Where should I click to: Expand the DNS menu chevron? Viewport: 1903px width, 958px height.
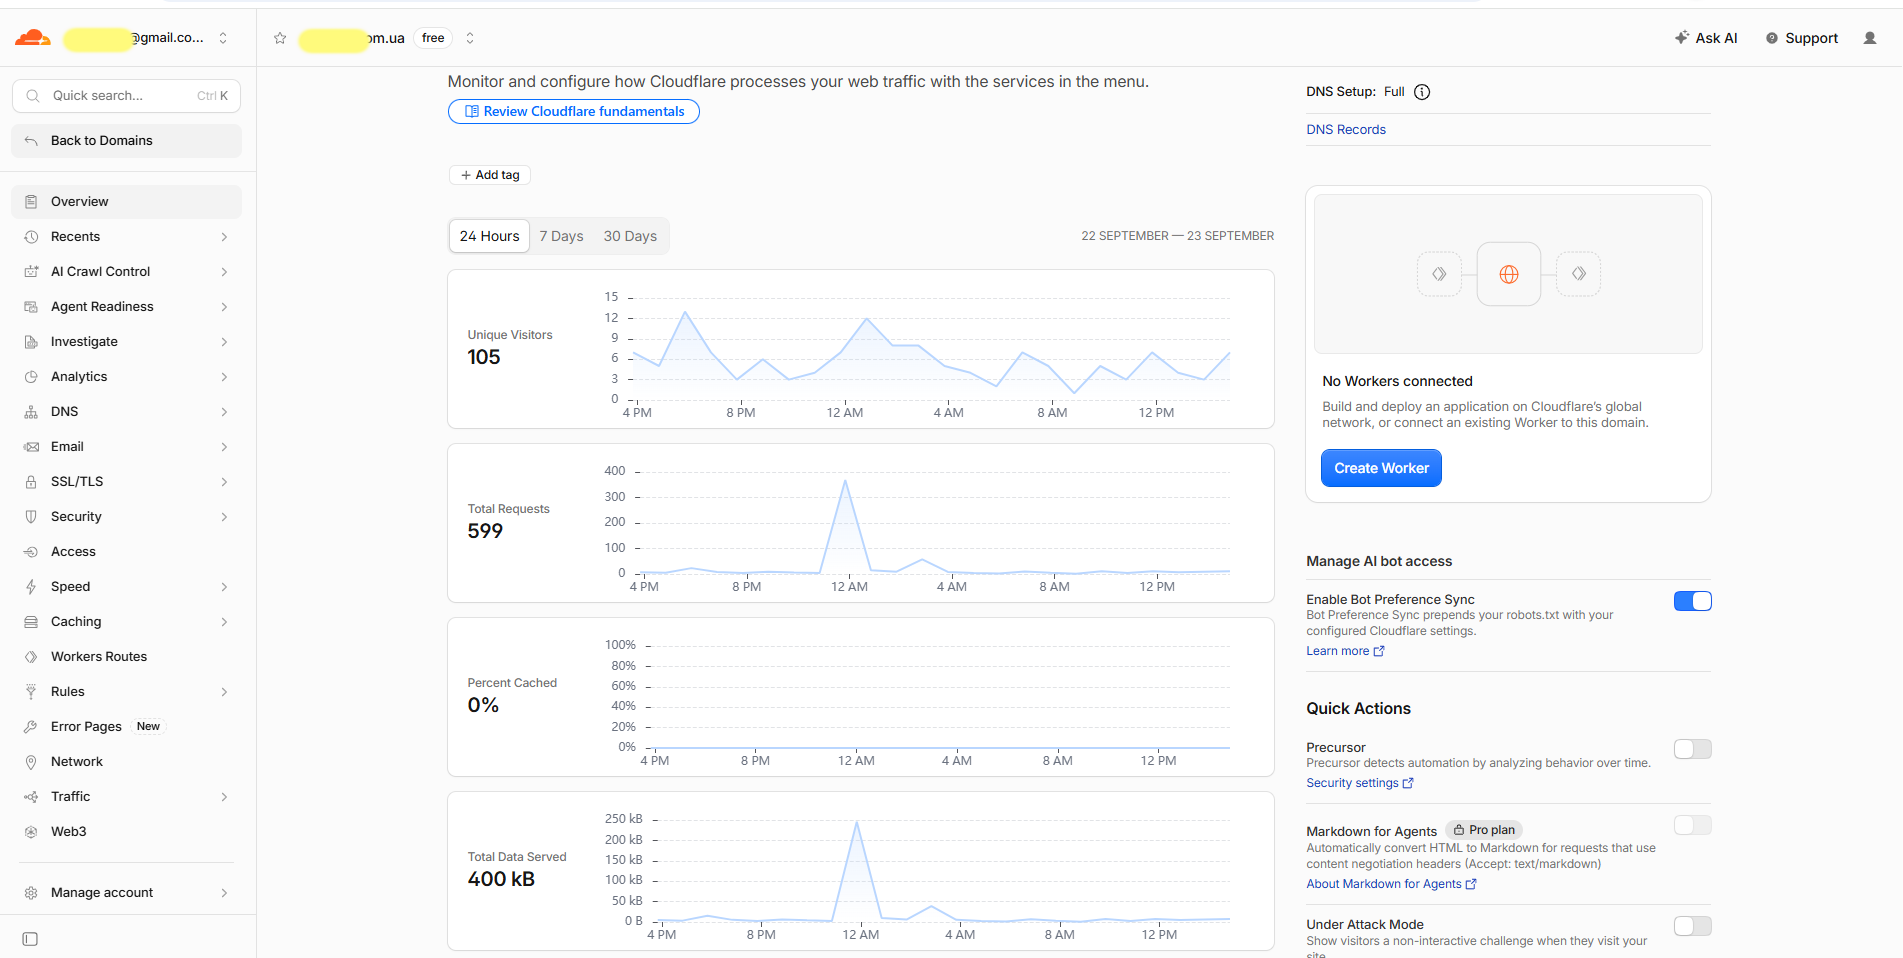[x=224, y=412]
